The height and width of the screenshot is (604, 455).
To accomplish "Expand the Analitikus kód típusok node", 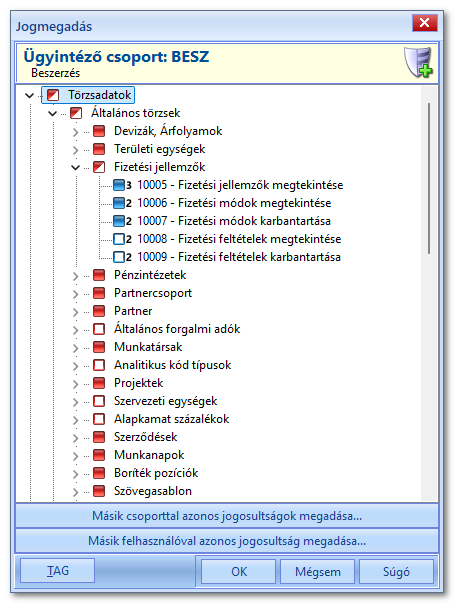I will click(76, 366).
